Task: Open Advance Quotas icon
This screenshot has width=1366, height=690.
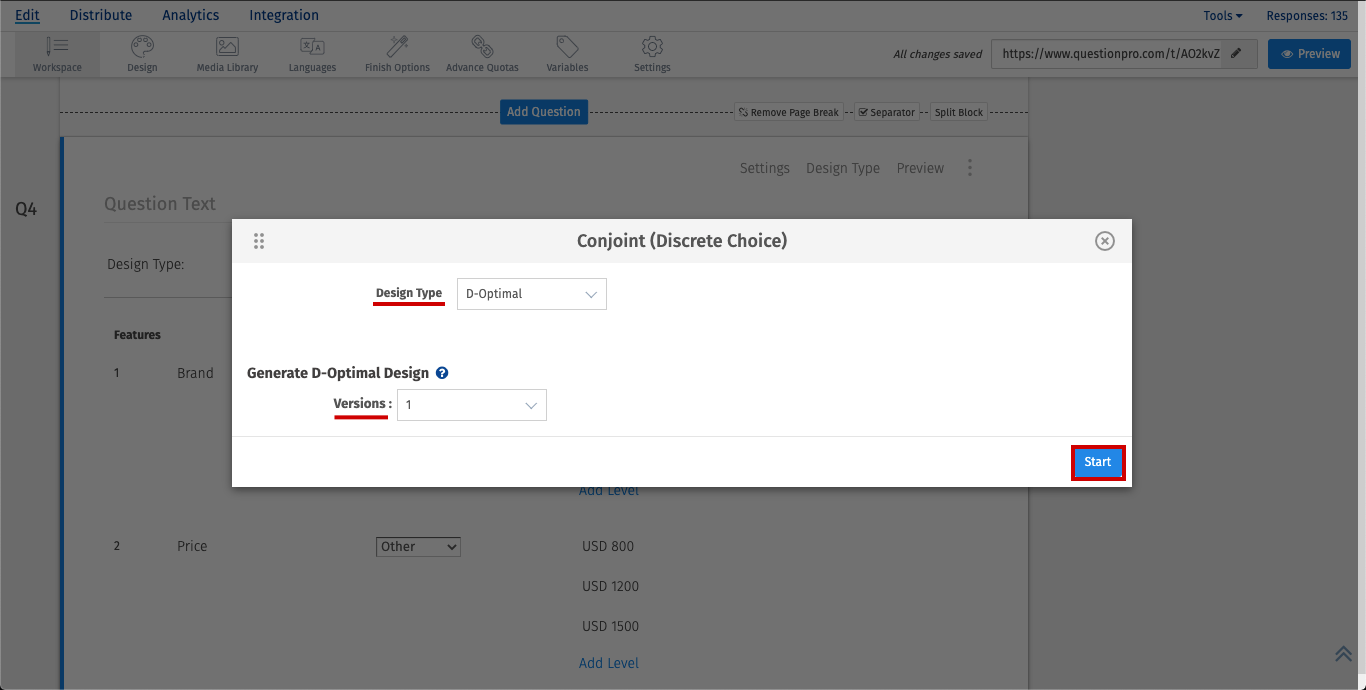Action: tap(482, 47)
